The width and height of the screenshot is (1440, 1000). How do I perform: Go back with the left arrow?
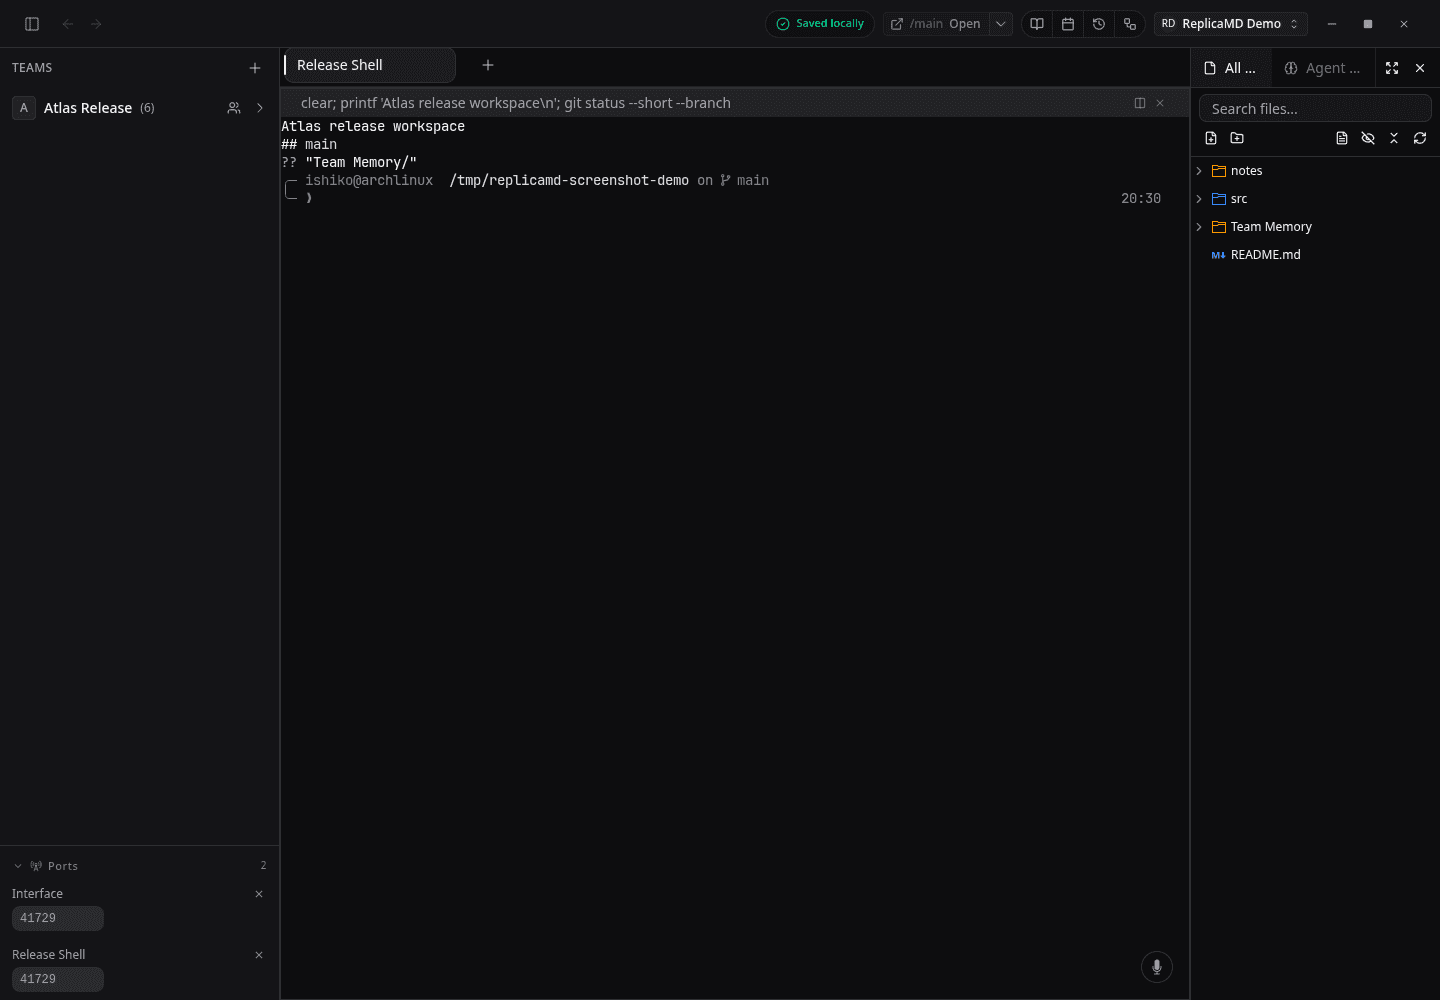(x=68, y=24)
